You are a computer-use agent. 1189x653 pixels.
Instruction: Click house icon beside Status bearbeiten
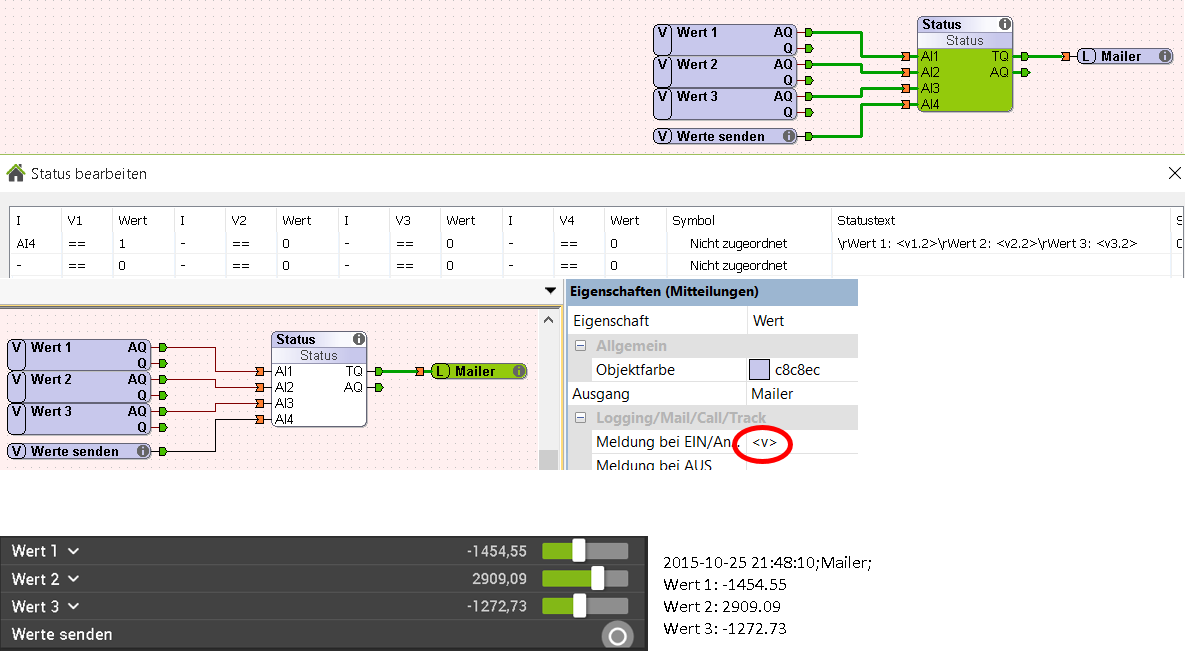pyautogui.click(x=16, y=173)
